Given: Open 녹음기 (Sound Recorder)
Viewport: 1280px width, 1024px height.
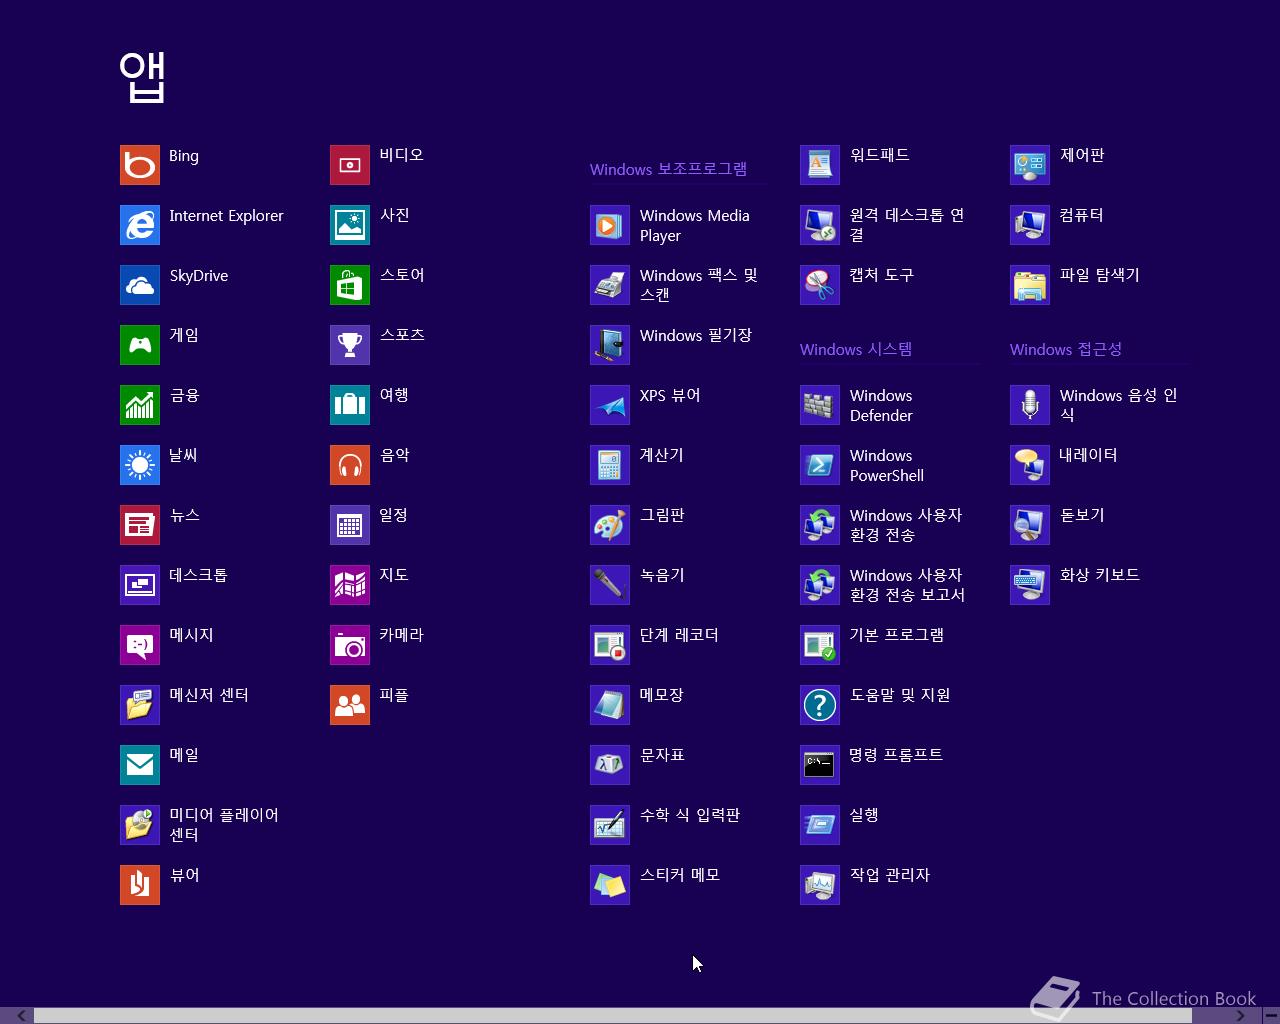Looking at the screenshot, I should coord(638,585).
